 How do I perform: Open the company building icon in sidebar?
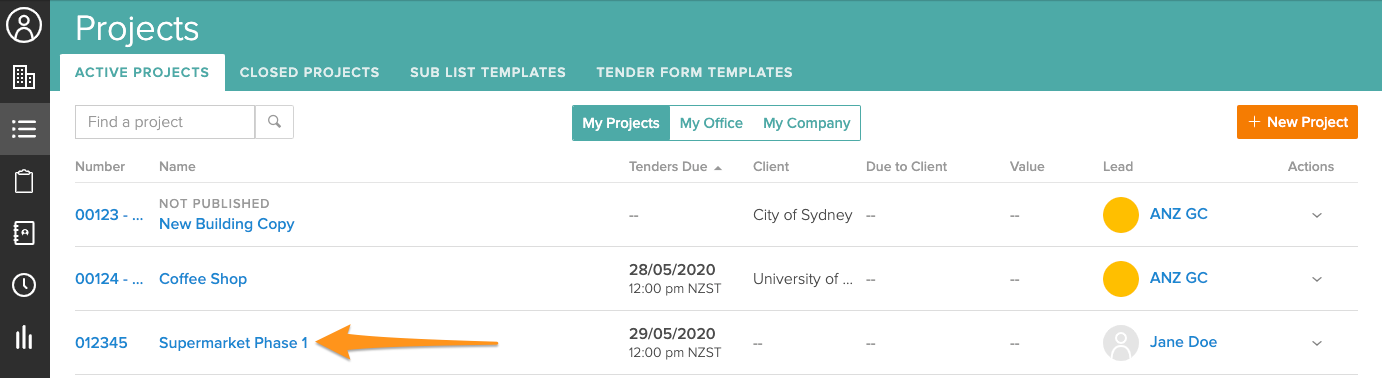[x=24, y=77]
